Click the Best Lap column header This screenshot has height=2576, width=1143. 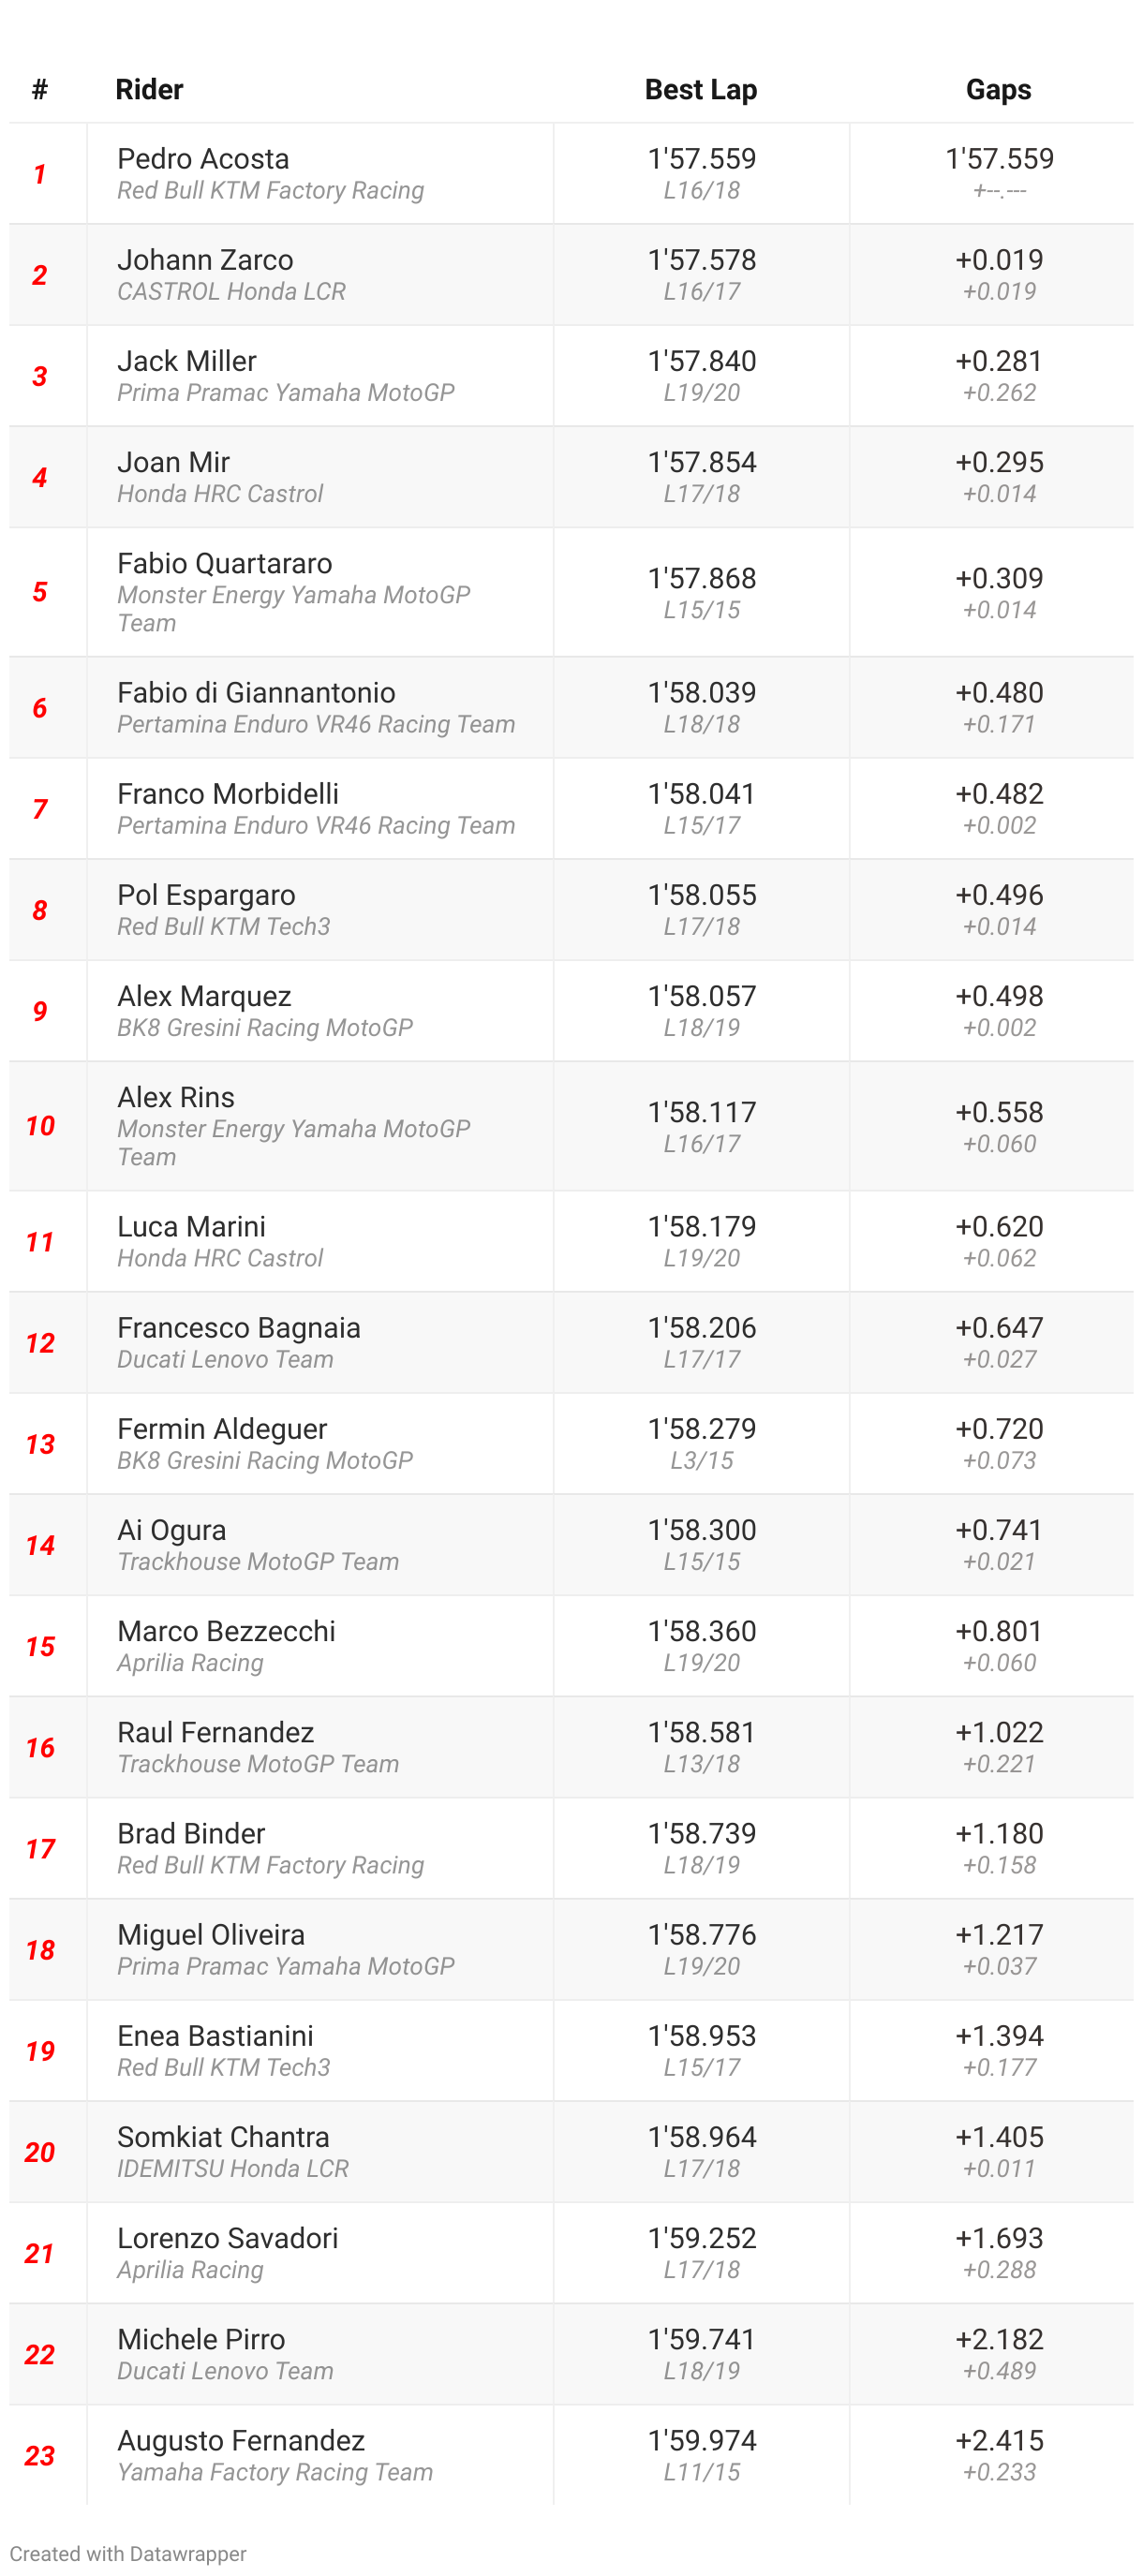pyautogui.click(x=700, y=90)
